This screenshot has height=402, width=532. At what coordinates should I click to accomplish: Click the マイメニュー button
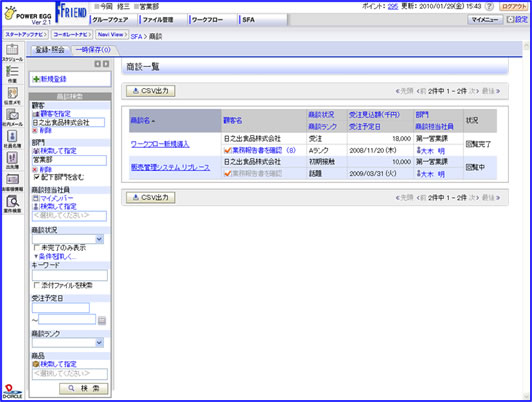click(x=485, y=20)
